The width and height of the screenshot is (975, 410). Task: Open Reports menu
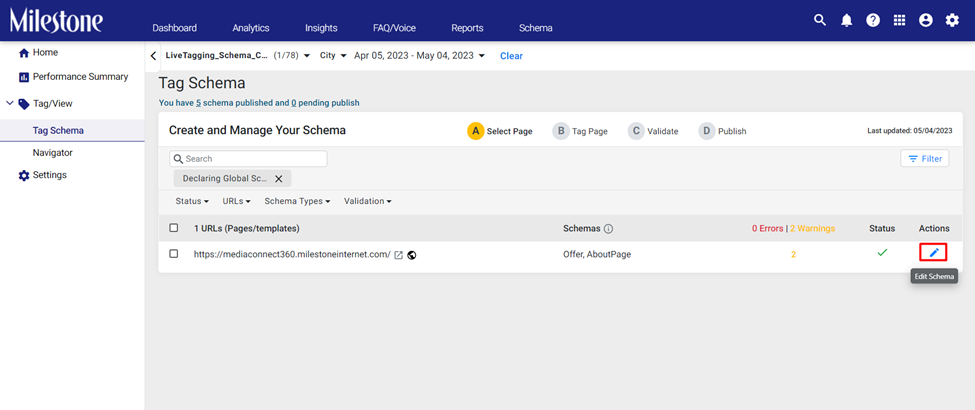467,28
